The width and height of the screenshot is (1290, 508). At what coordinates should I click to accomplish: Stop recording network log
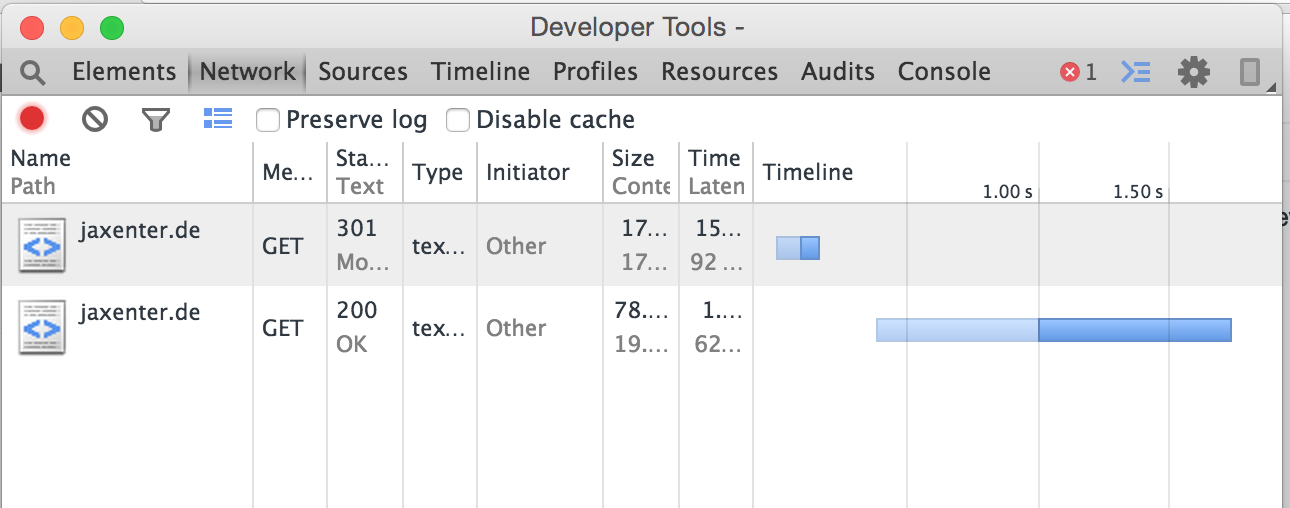tap(32, 120)
